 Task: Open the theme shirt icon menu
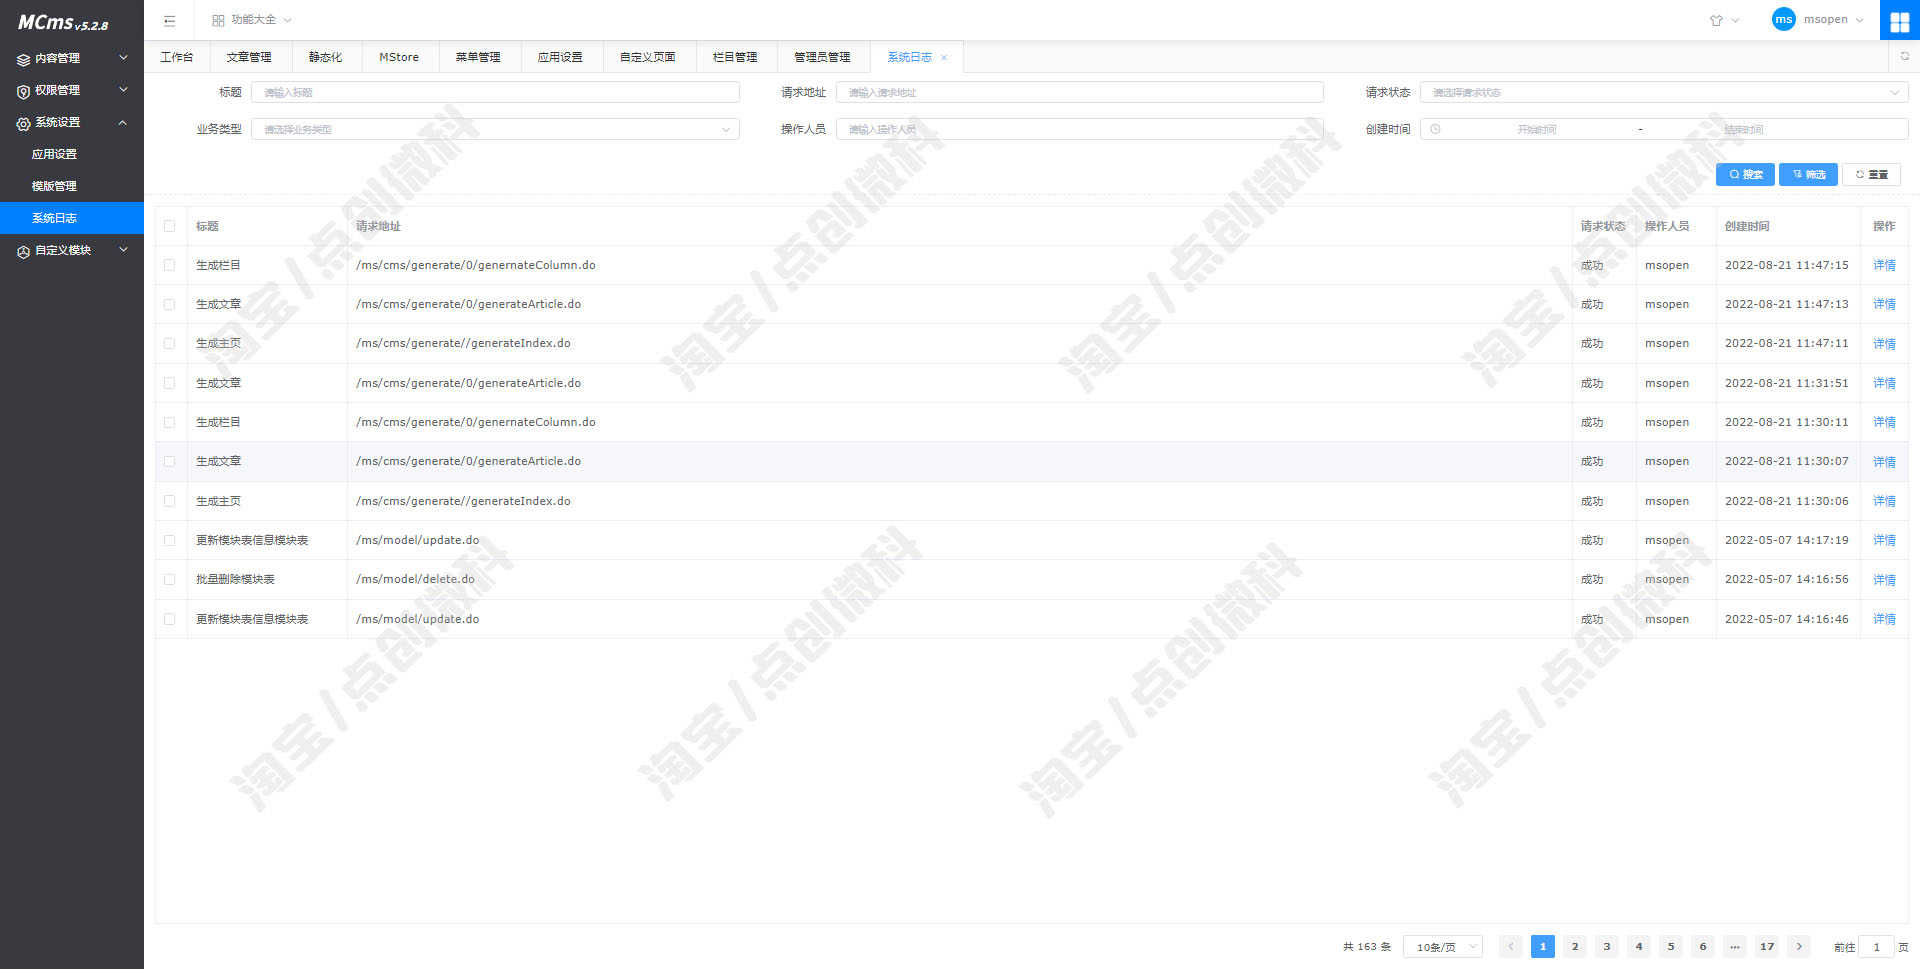coord(1716,20)
